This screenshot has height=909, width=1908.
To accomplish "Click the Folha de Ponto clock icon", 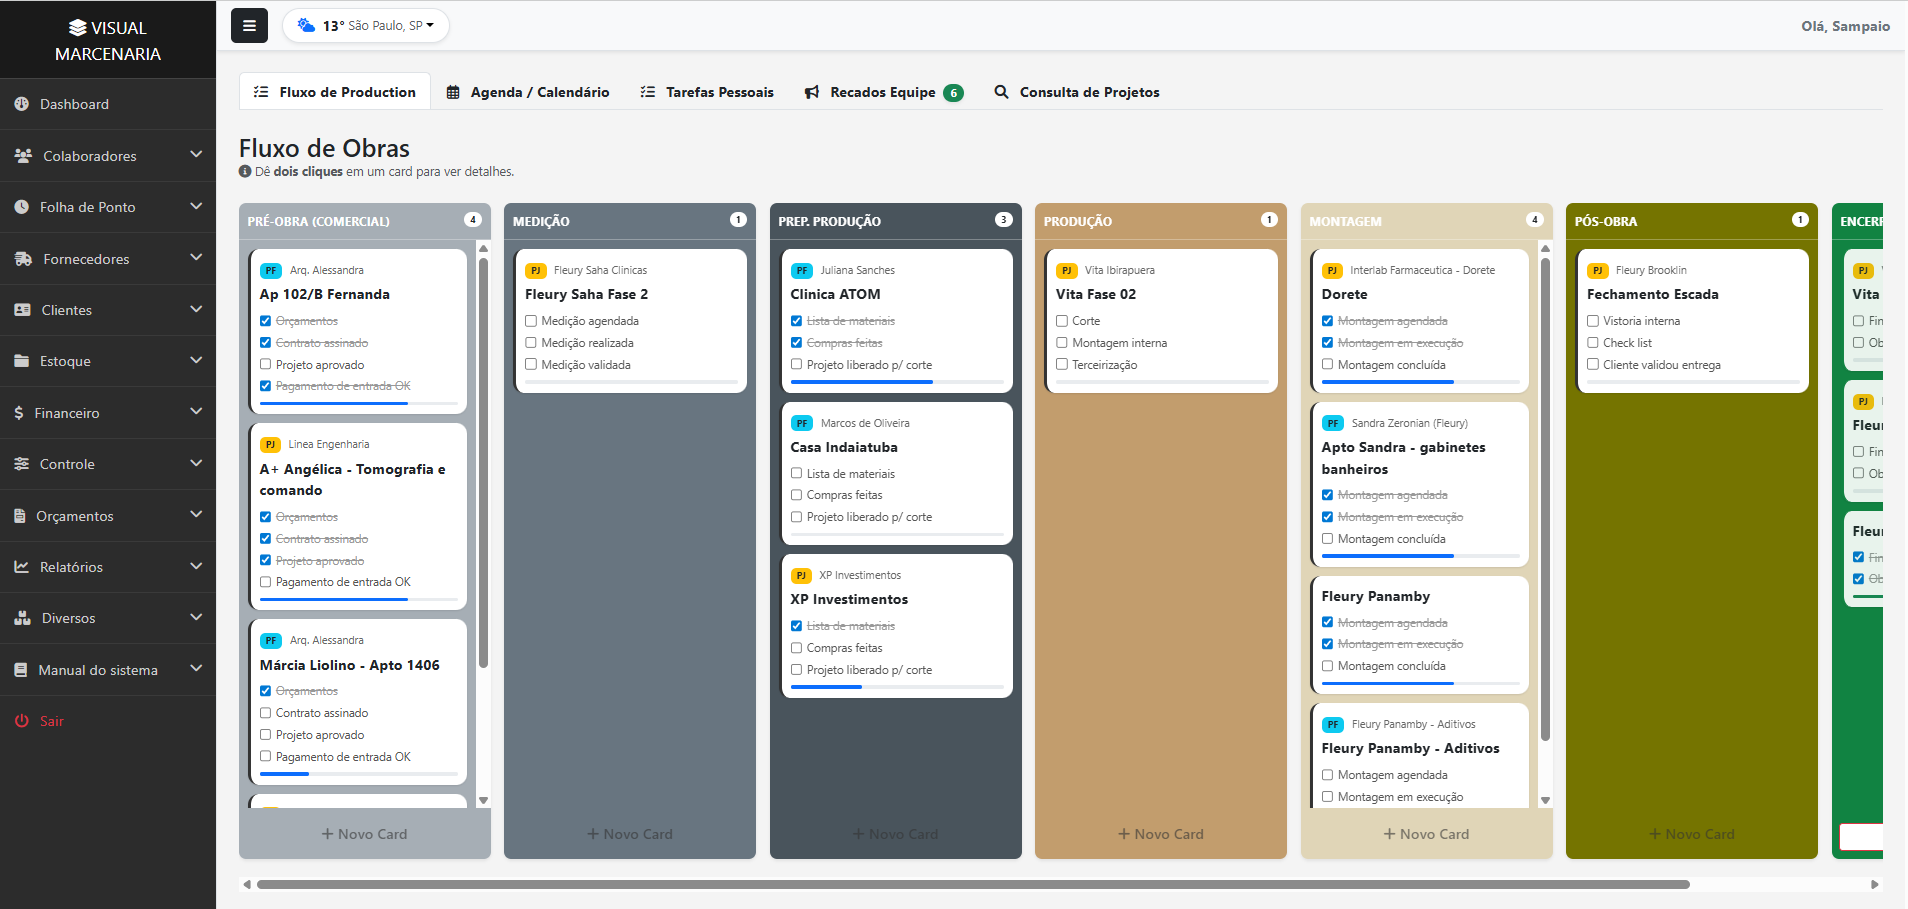I will coord(22,207).
